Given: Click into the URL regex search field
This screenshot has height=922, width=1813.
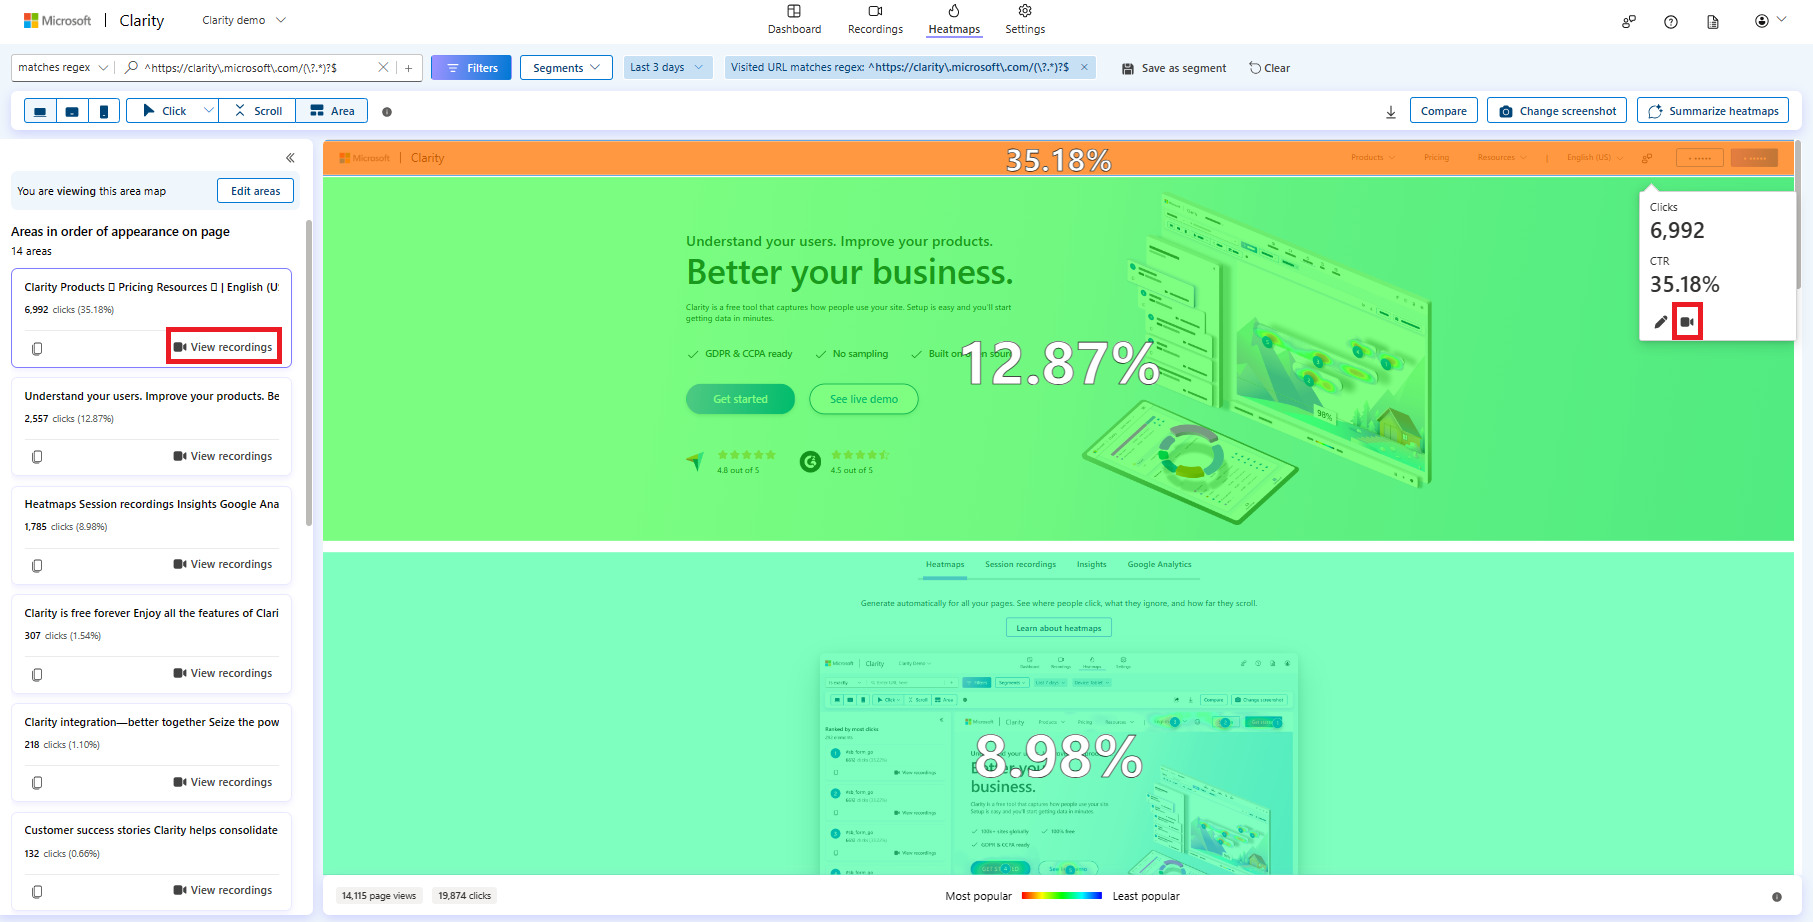Looking at the screenshot, I should click(x=257, y=68).
